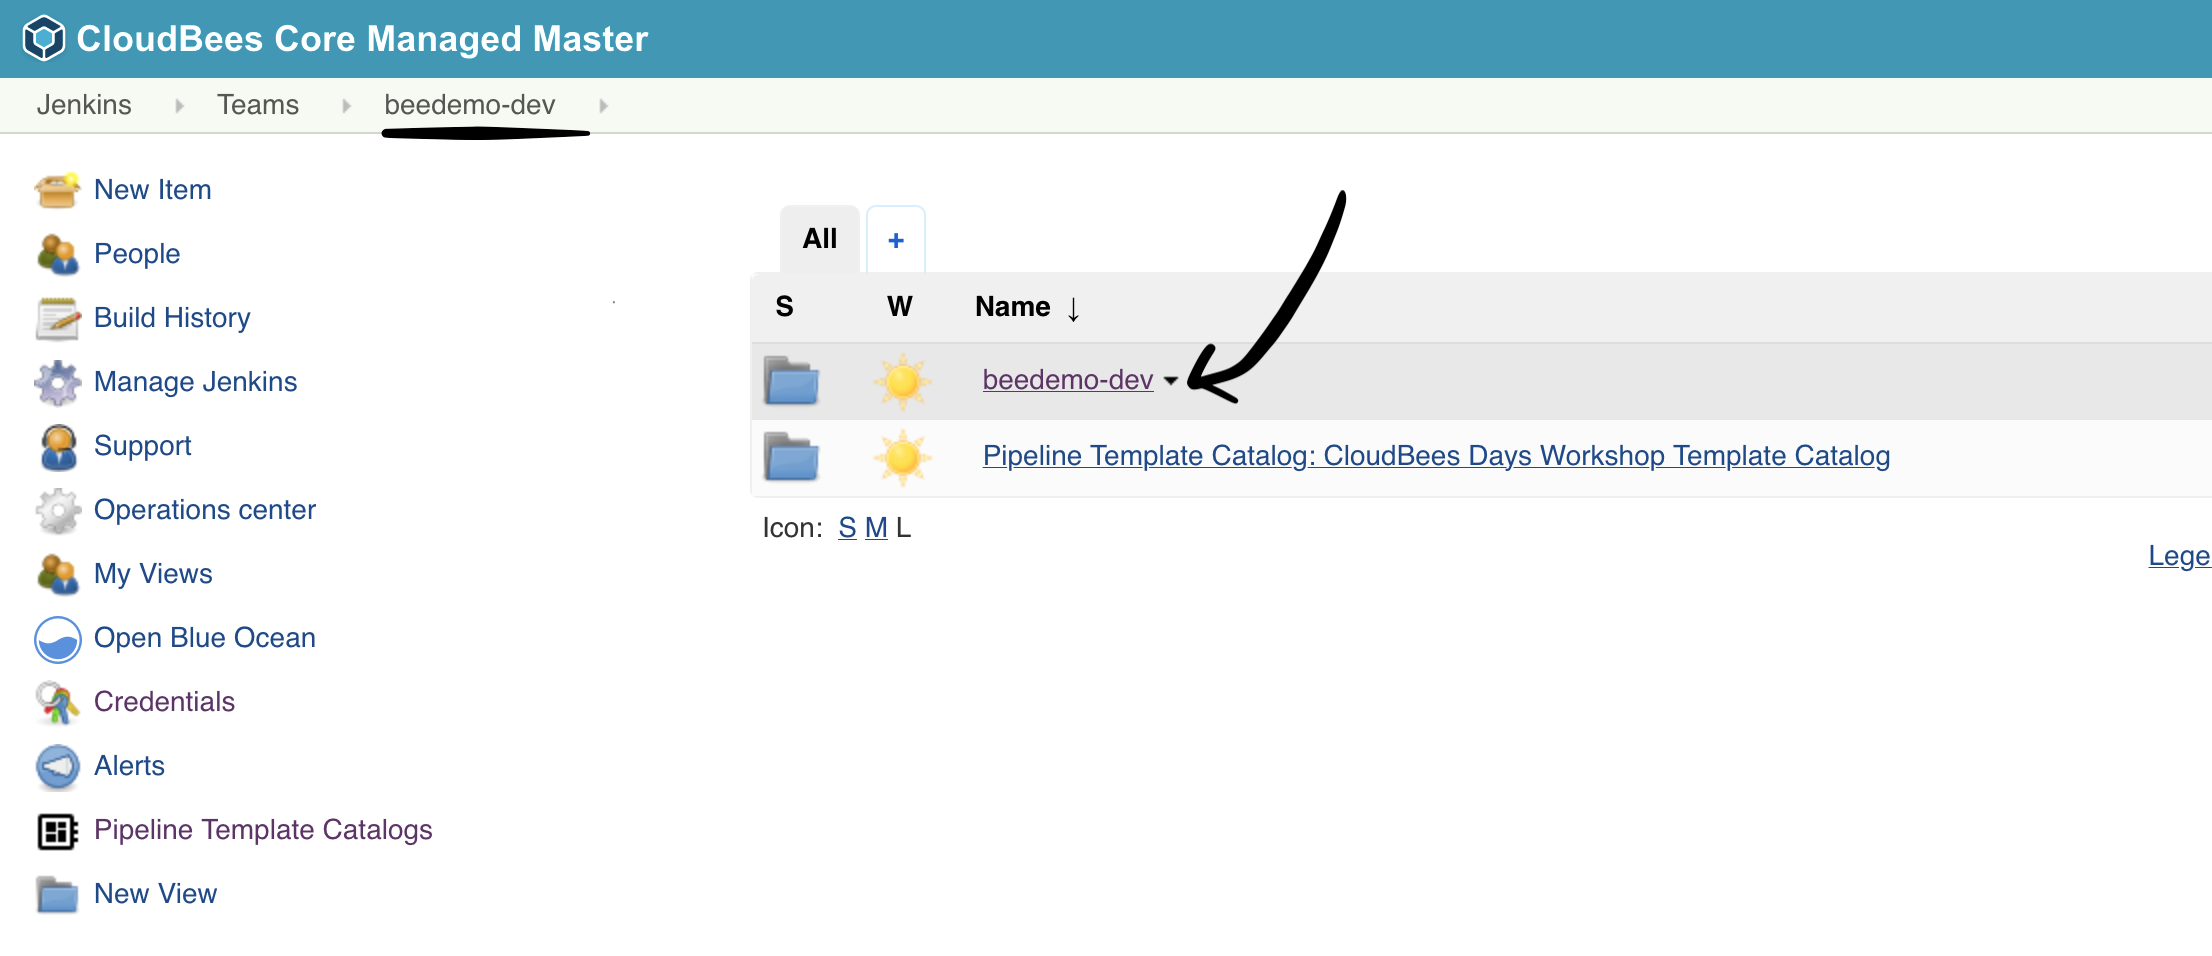Viewport: 2212px width, 956px height.
Task: Open My Views link
Action: click(153, 574)
